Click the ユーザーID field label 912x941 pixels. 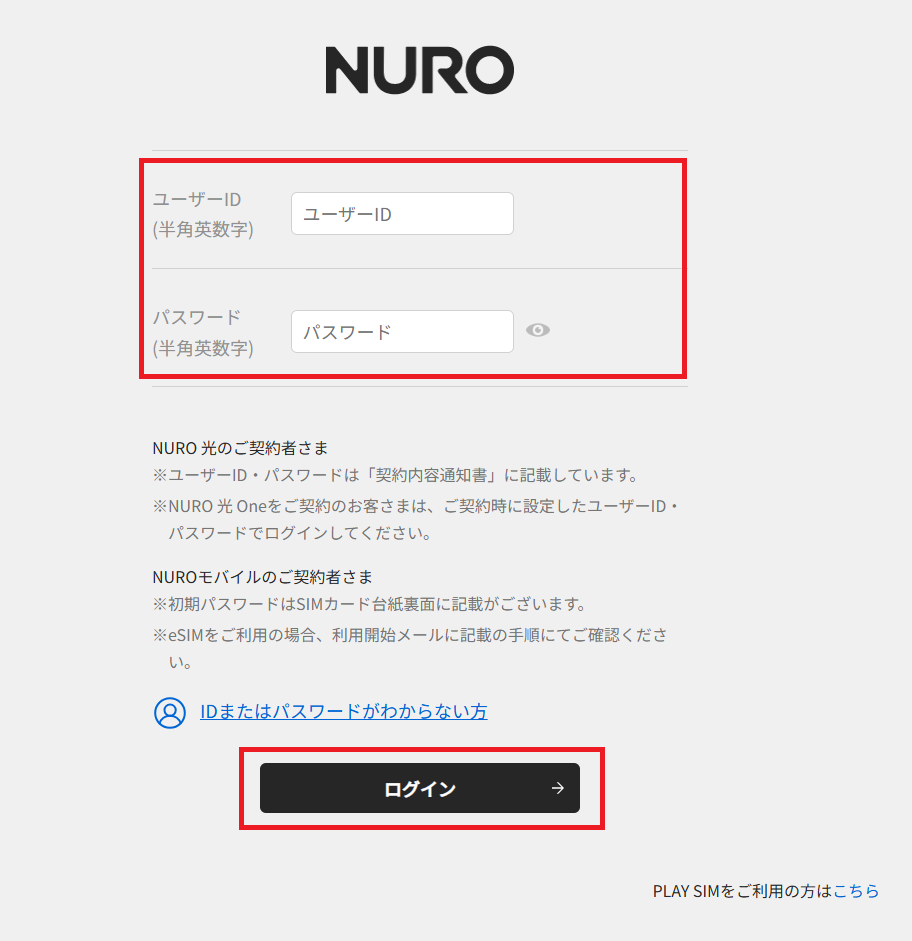197,199
